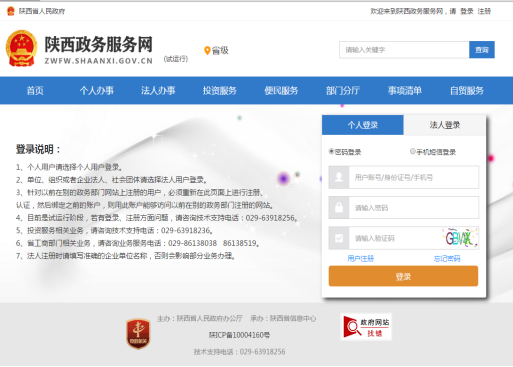Viewport: 513px width, 367px height.
Task: Click the small emblem beside 陕西省人民政府
Action: coord(11,11)
